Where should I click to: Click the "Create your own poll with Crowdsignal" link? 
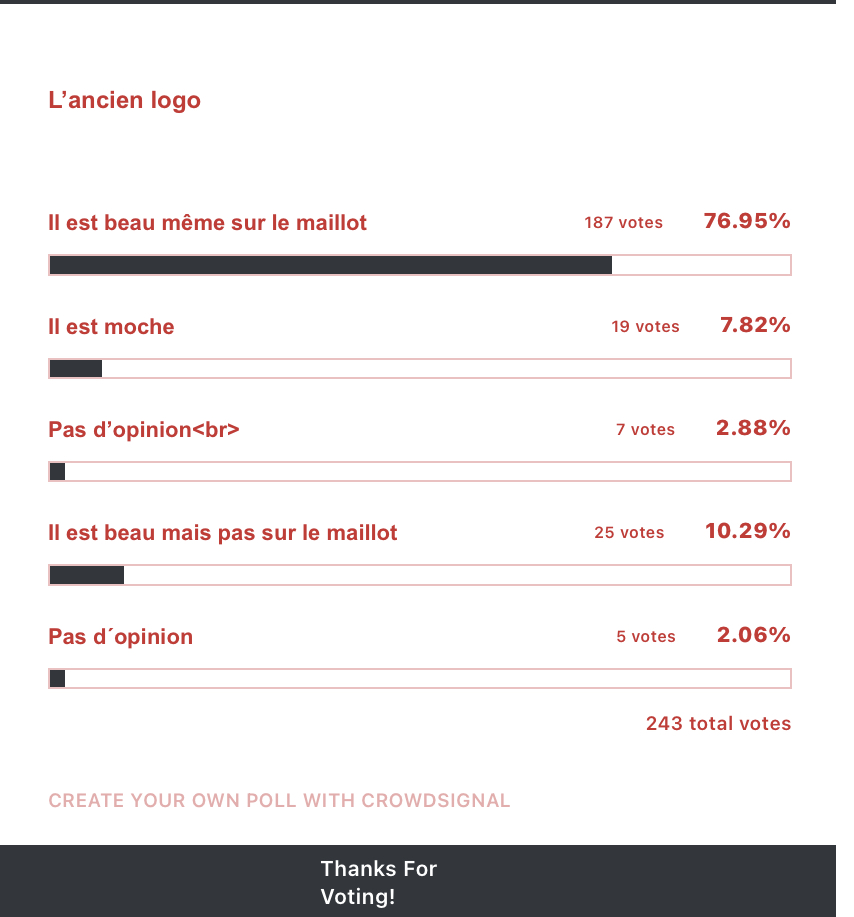point(279,800)
